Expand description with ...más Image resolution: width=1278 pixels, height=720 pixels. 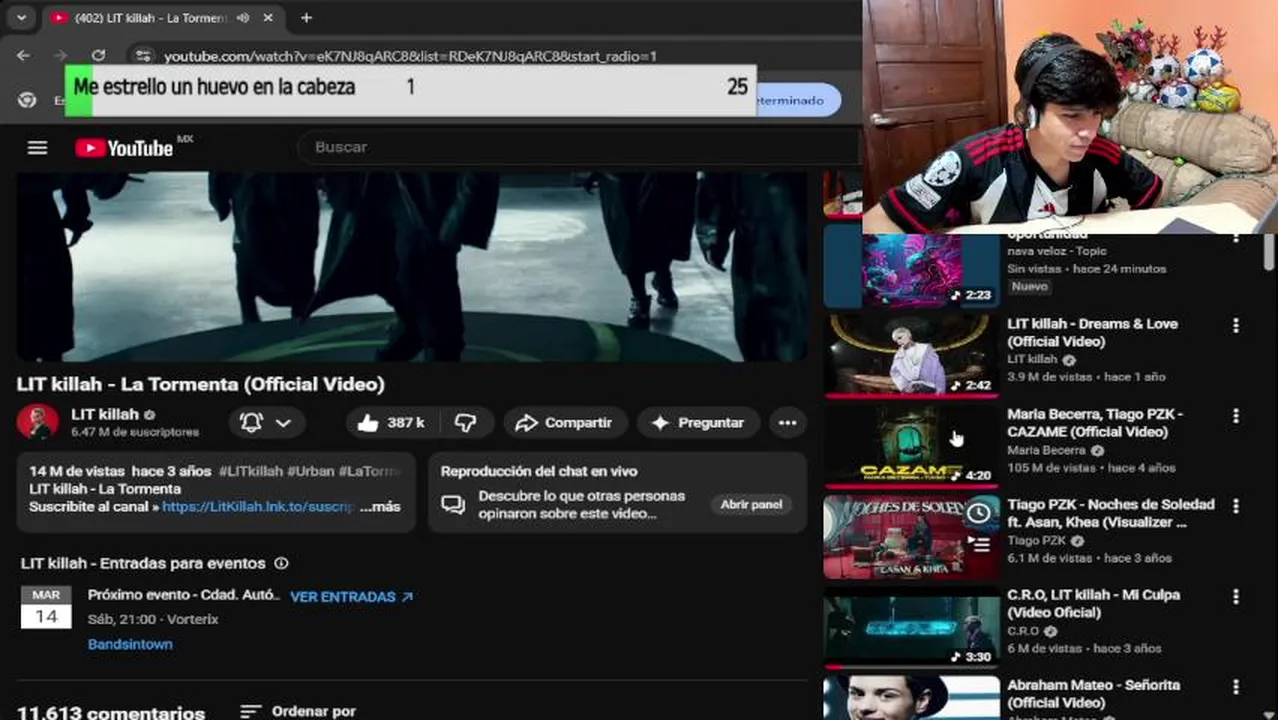click(x=381, y=507)
